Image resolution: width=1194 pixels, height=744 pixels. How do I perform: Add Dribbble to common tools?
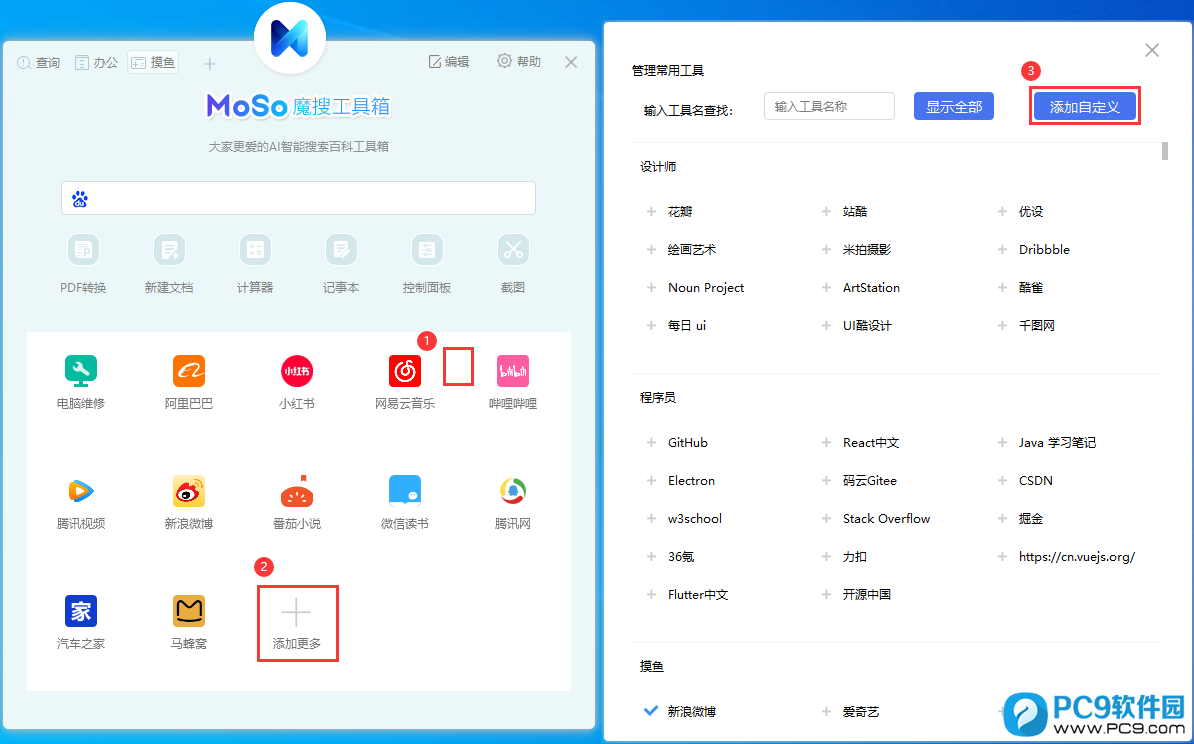pyautogui.click(x=1002, y=250)
